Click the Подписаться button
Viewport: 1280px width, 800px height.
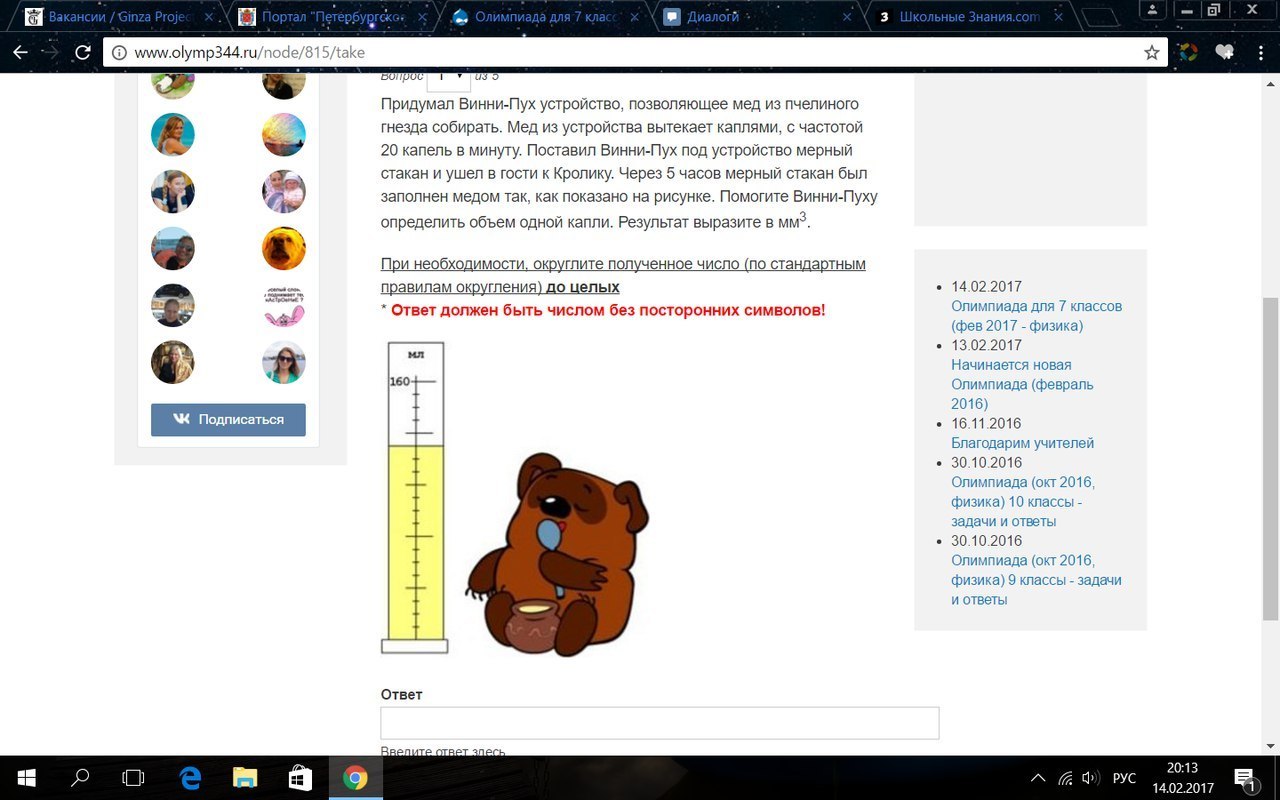point(228,420)
